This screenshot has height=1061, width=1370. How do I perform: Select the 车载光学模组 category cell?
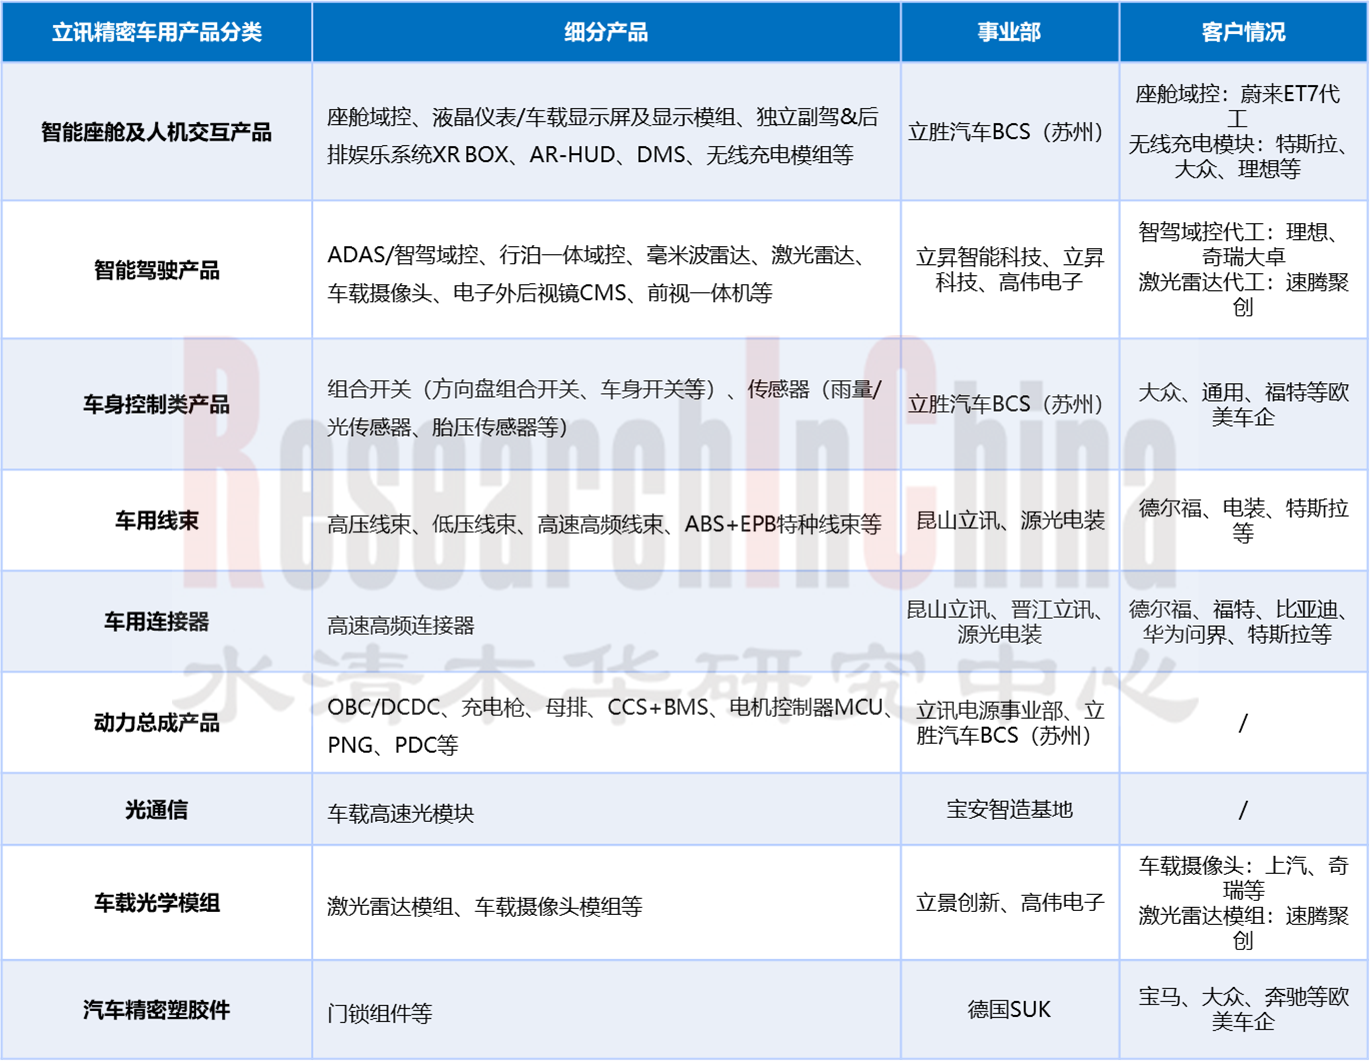pos(157,903)
